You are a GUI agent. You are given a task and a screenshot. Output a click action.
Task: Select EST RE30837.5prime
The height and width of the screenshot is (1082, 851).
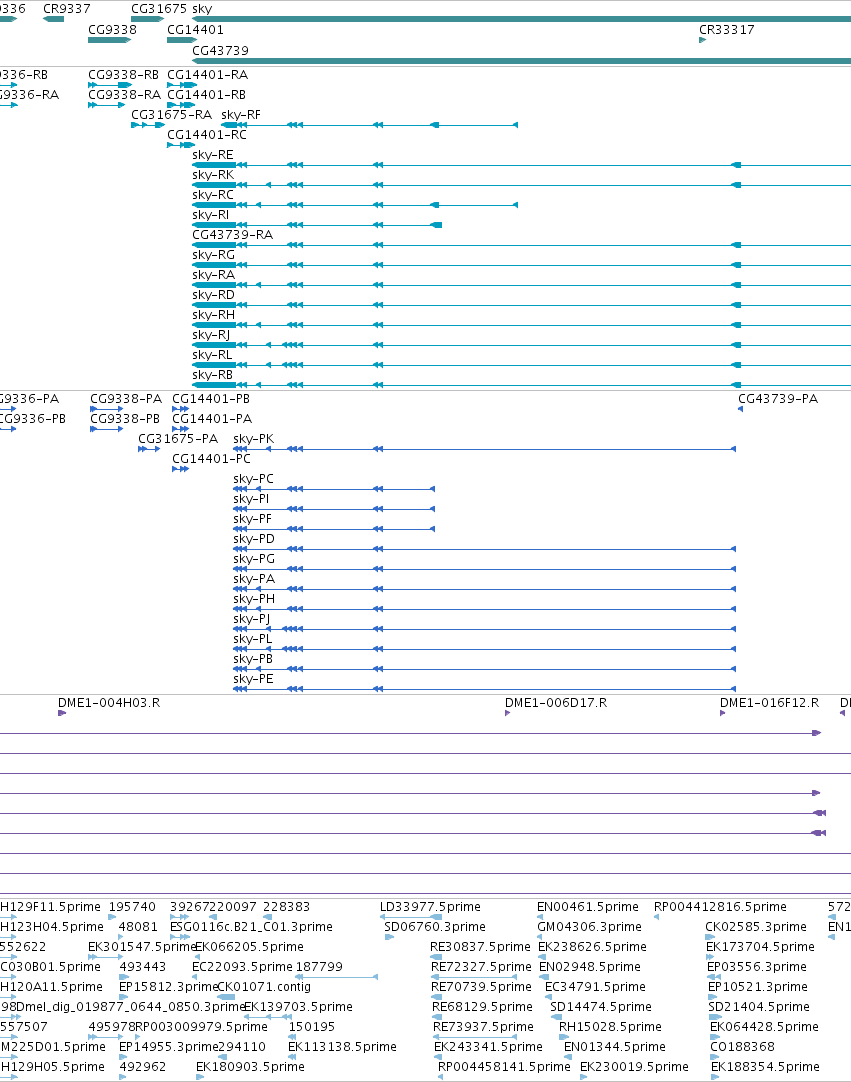(x=480, y=947)
